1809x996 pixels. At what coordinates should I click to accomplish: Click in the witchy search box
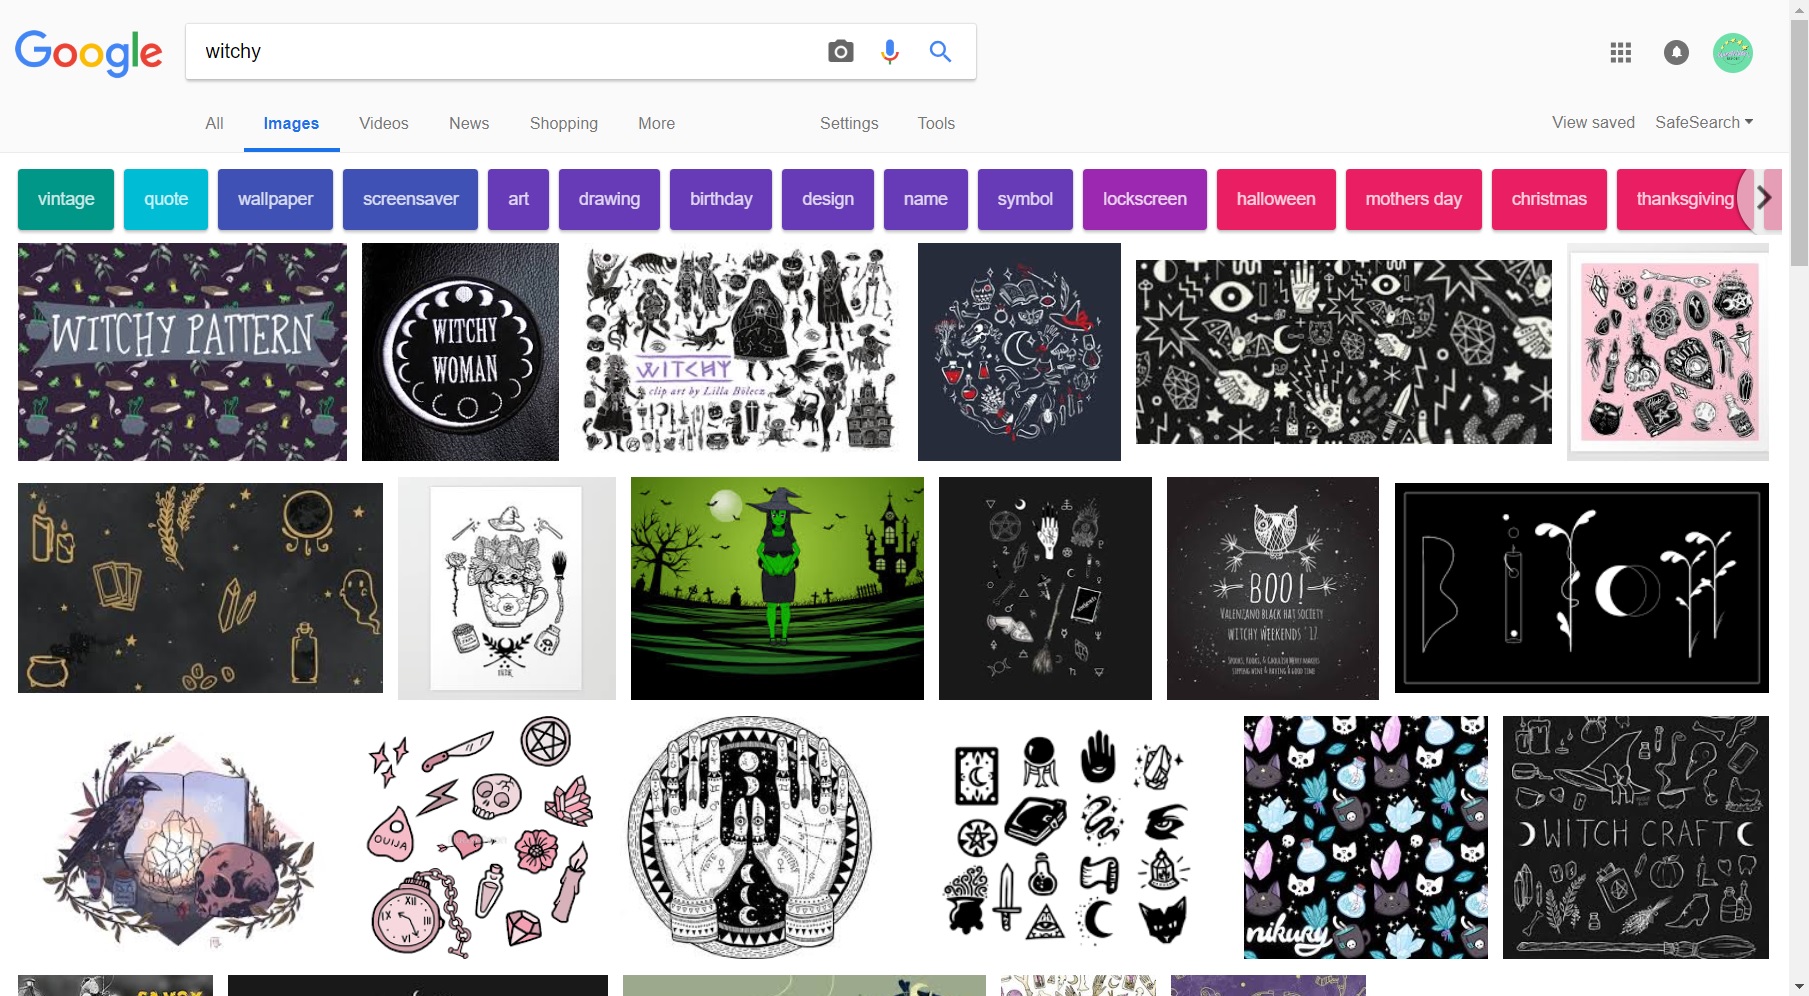500,51
